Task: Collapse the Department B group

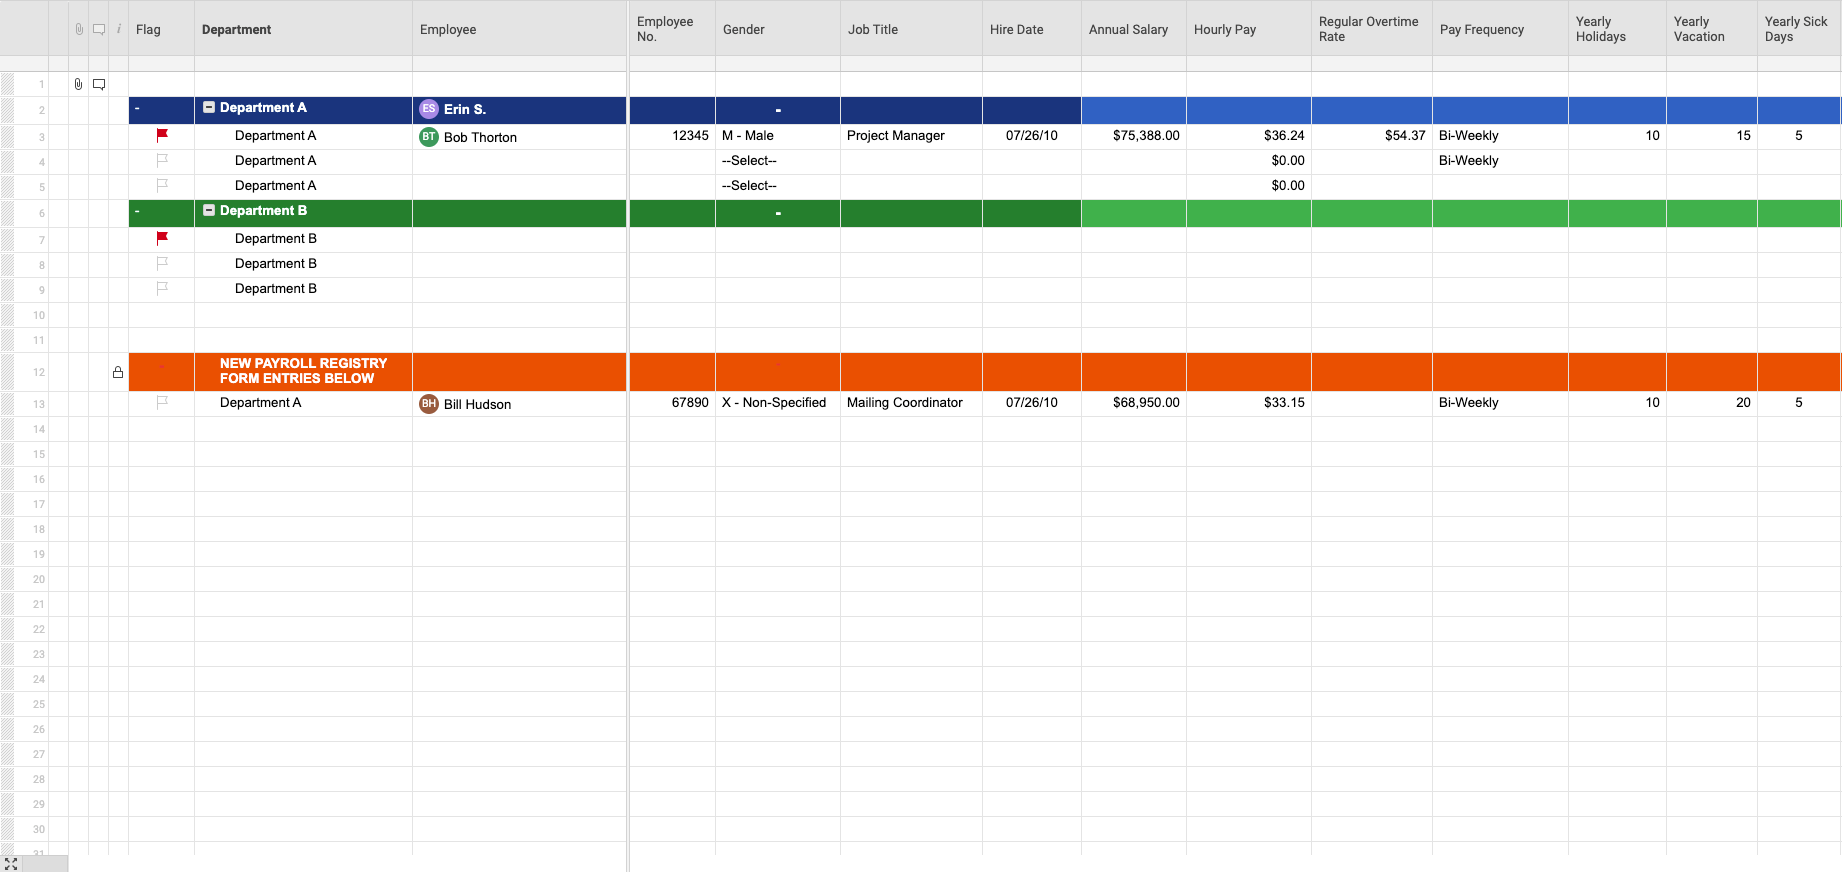Action: click(x=209, y=210)
